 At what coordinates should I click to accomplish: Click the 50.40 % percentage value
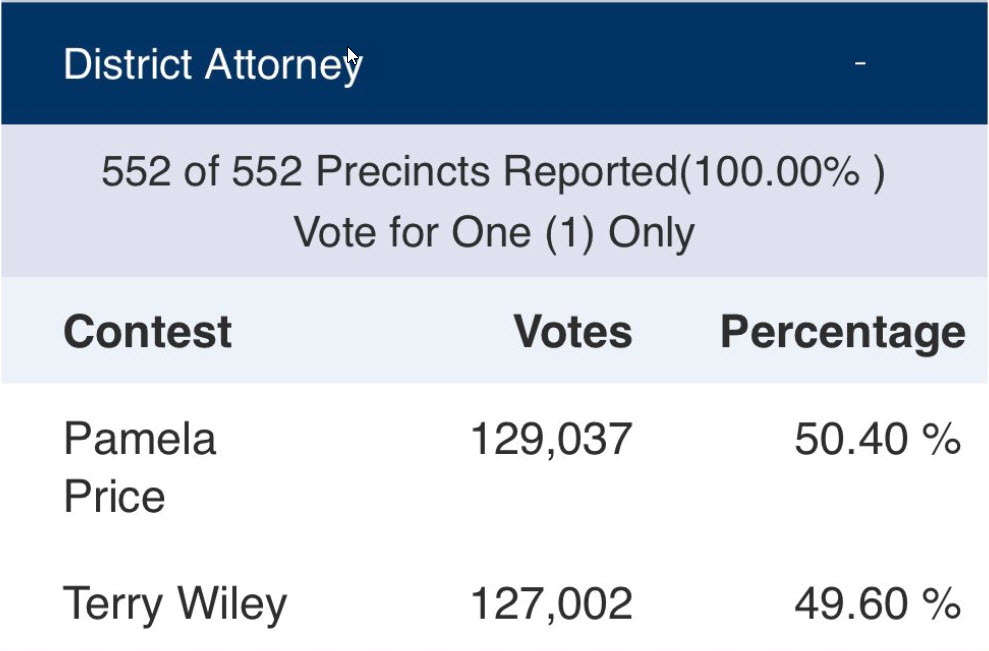click(x=877, y=439)
